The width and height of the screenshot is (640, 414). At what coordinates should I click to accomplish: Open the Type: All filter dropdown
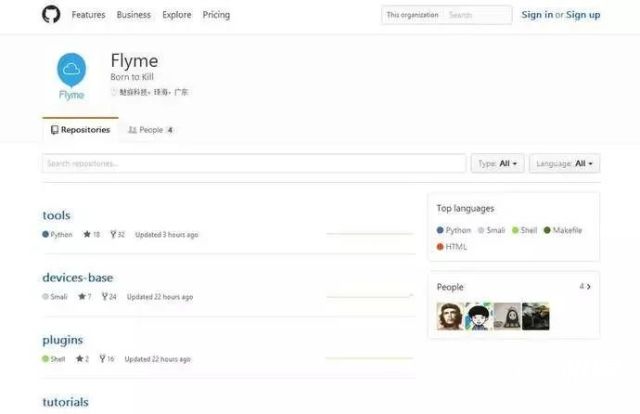click(x=498, y=164)
